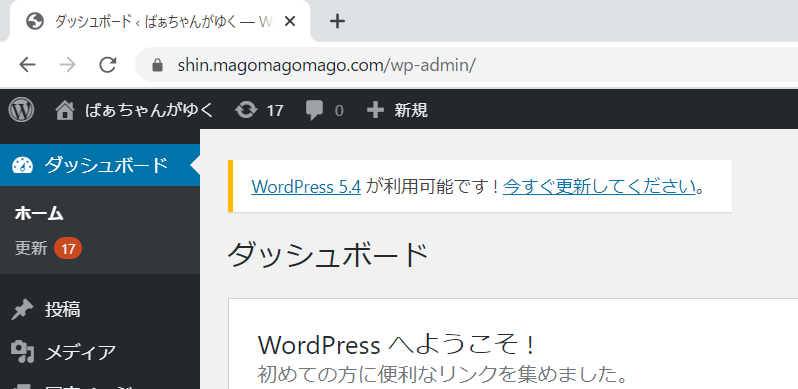
Task: Click ばぁちゃんがゆく site name in admin bar
Action: click(x=150, y=110)
